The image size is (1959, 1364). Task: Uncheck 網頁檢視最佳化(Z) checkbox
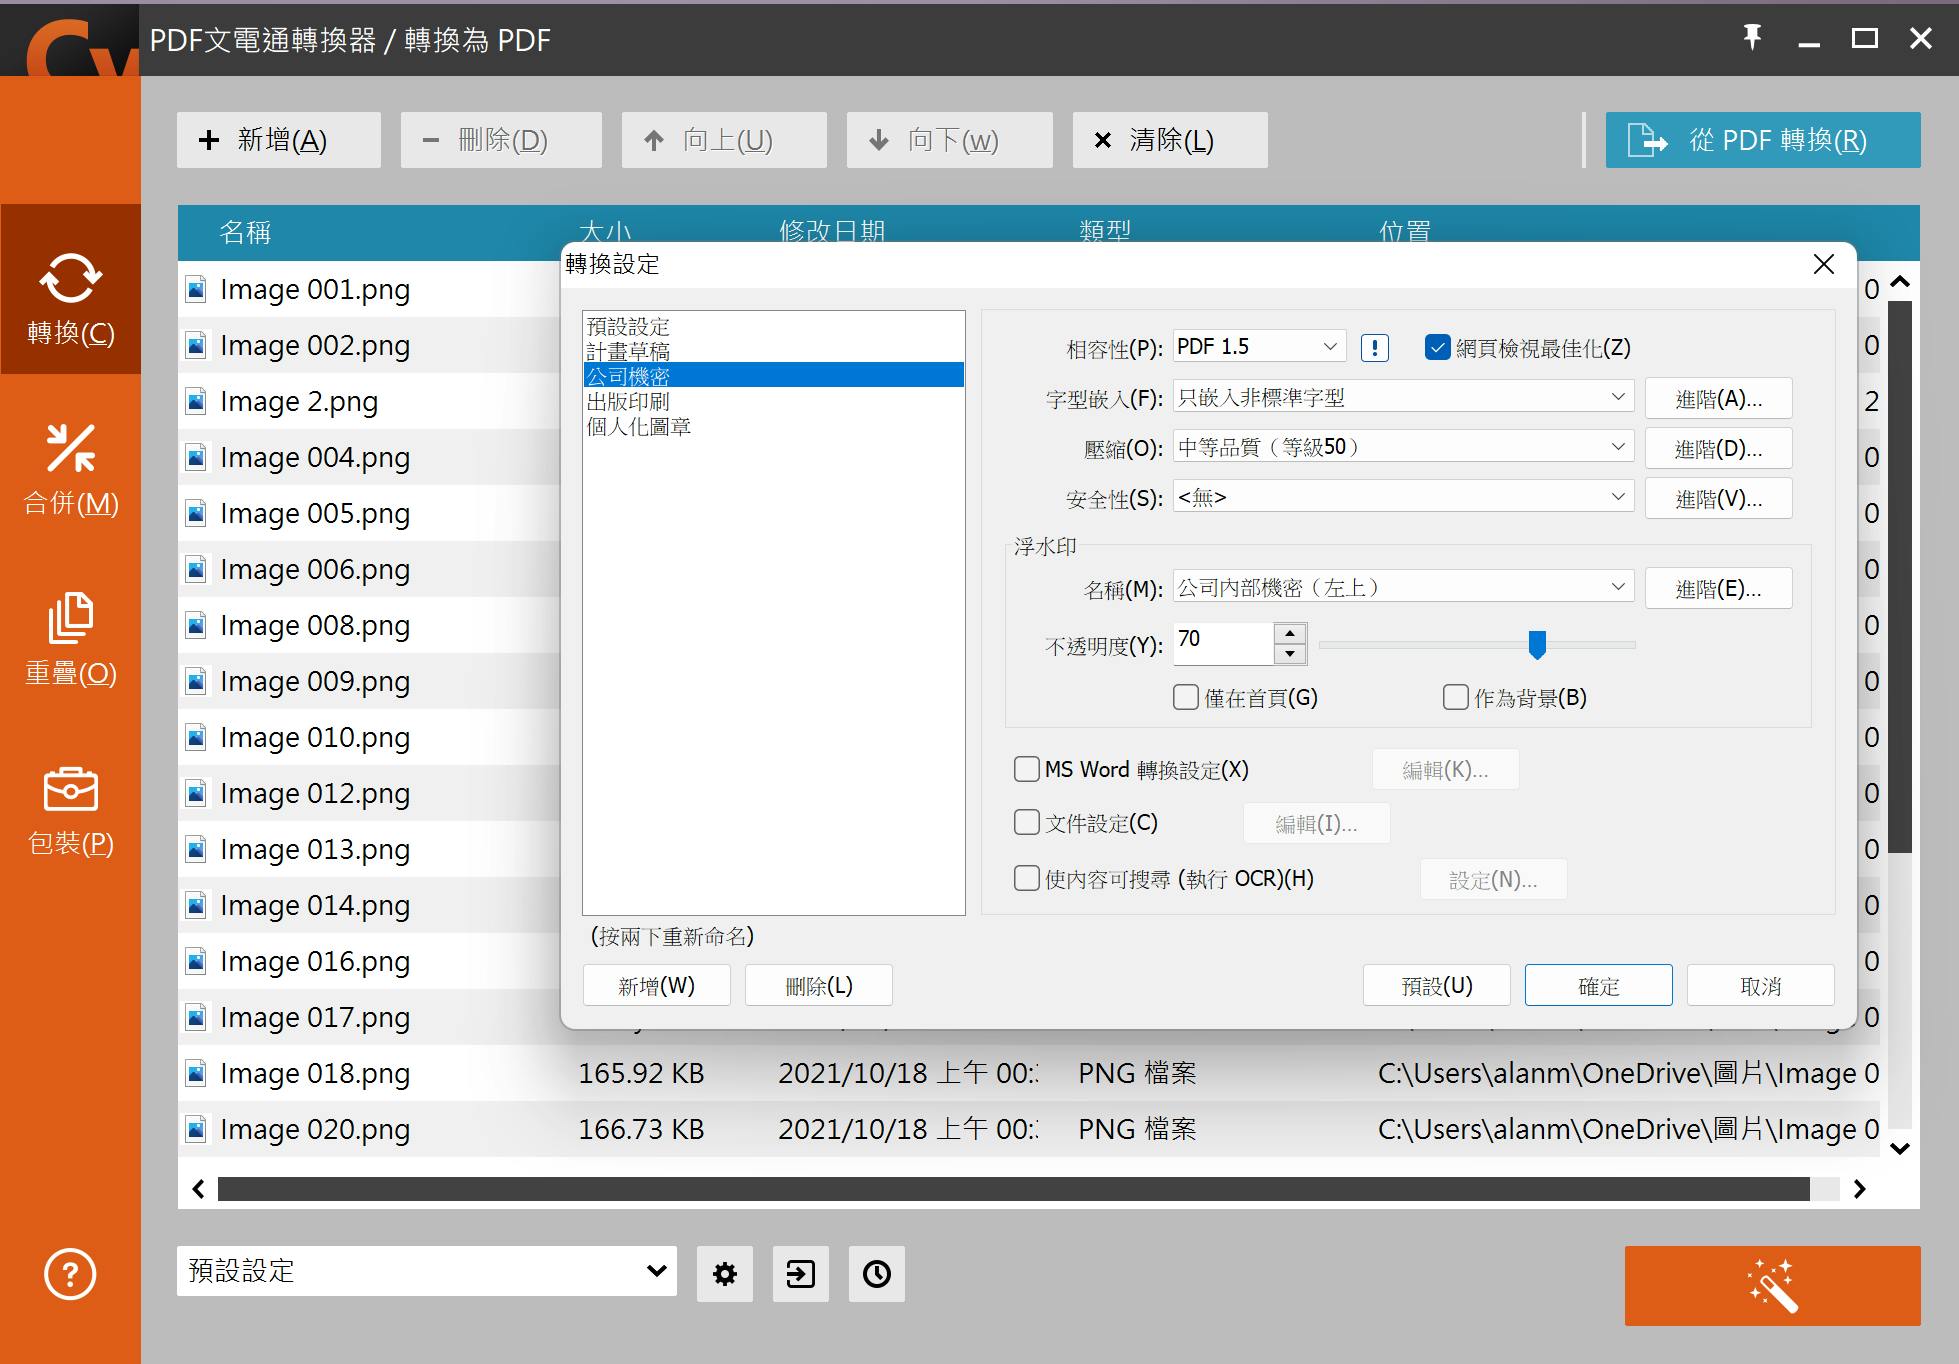1437,348
